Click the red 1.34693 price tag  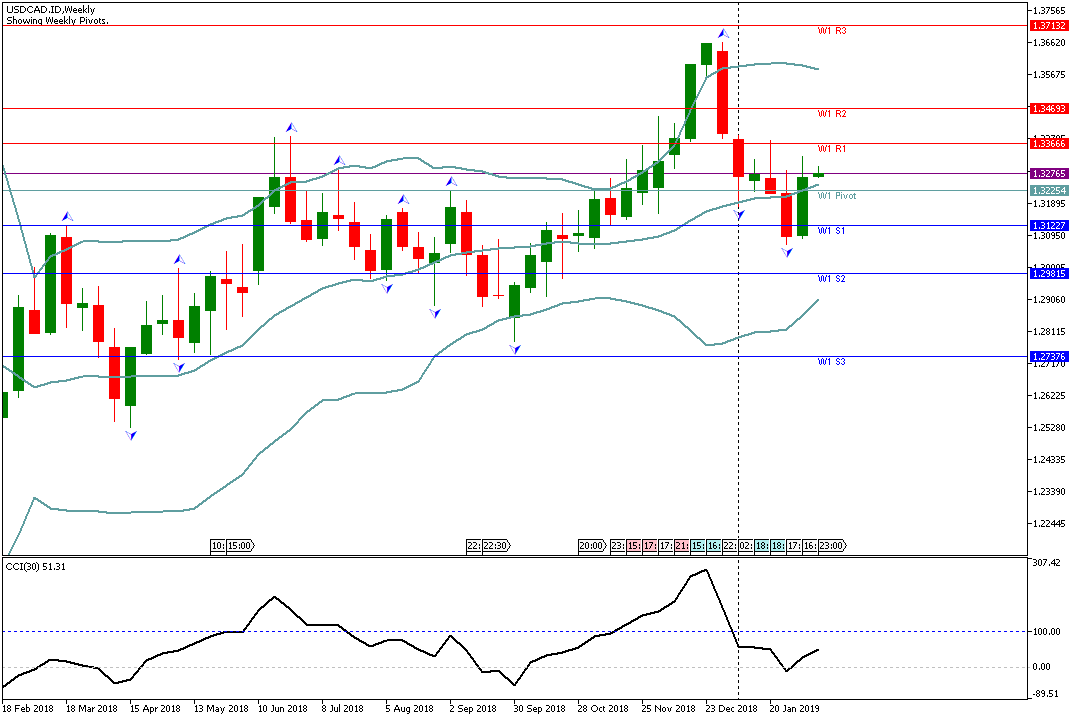[x=1049, y=108]
